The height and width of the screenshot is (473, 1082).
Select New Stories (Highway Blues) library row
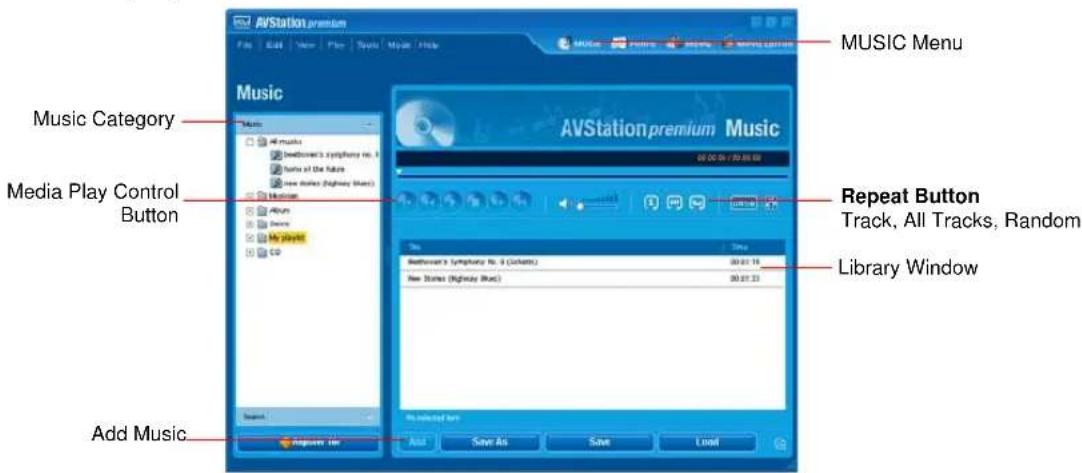pos(592,278)
